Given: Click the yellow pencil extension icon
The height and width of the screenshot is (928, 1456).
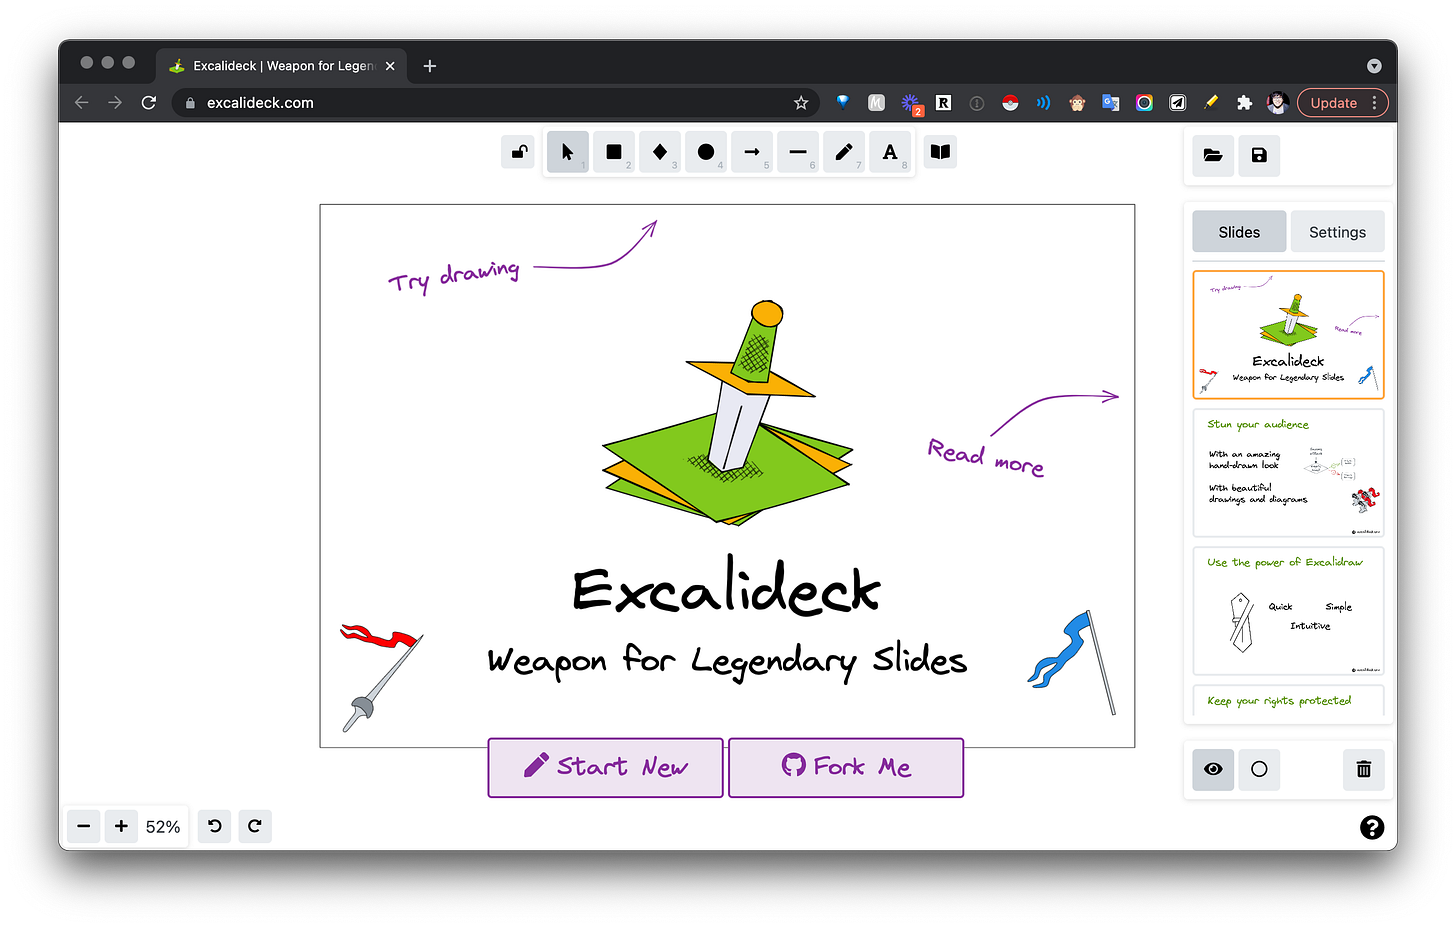Looking at the screenshot, I should tap(1211, 102).
